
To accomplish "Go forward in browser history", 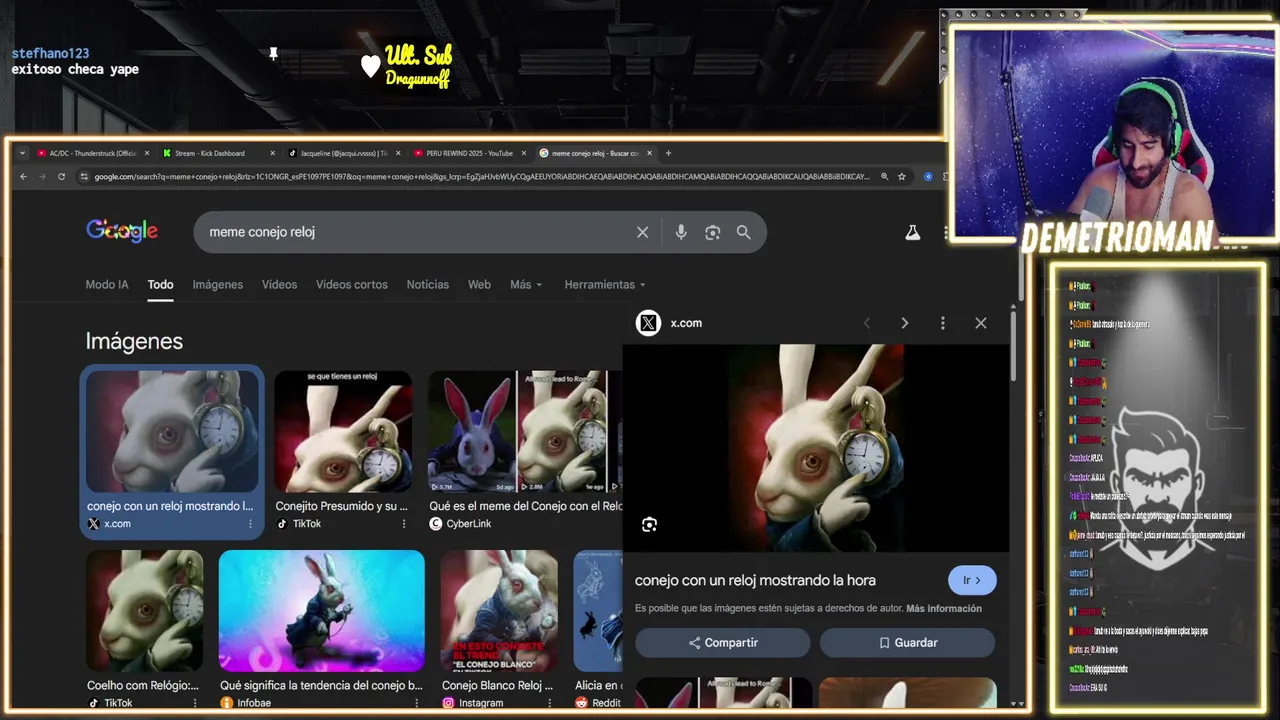I will 42,176.
